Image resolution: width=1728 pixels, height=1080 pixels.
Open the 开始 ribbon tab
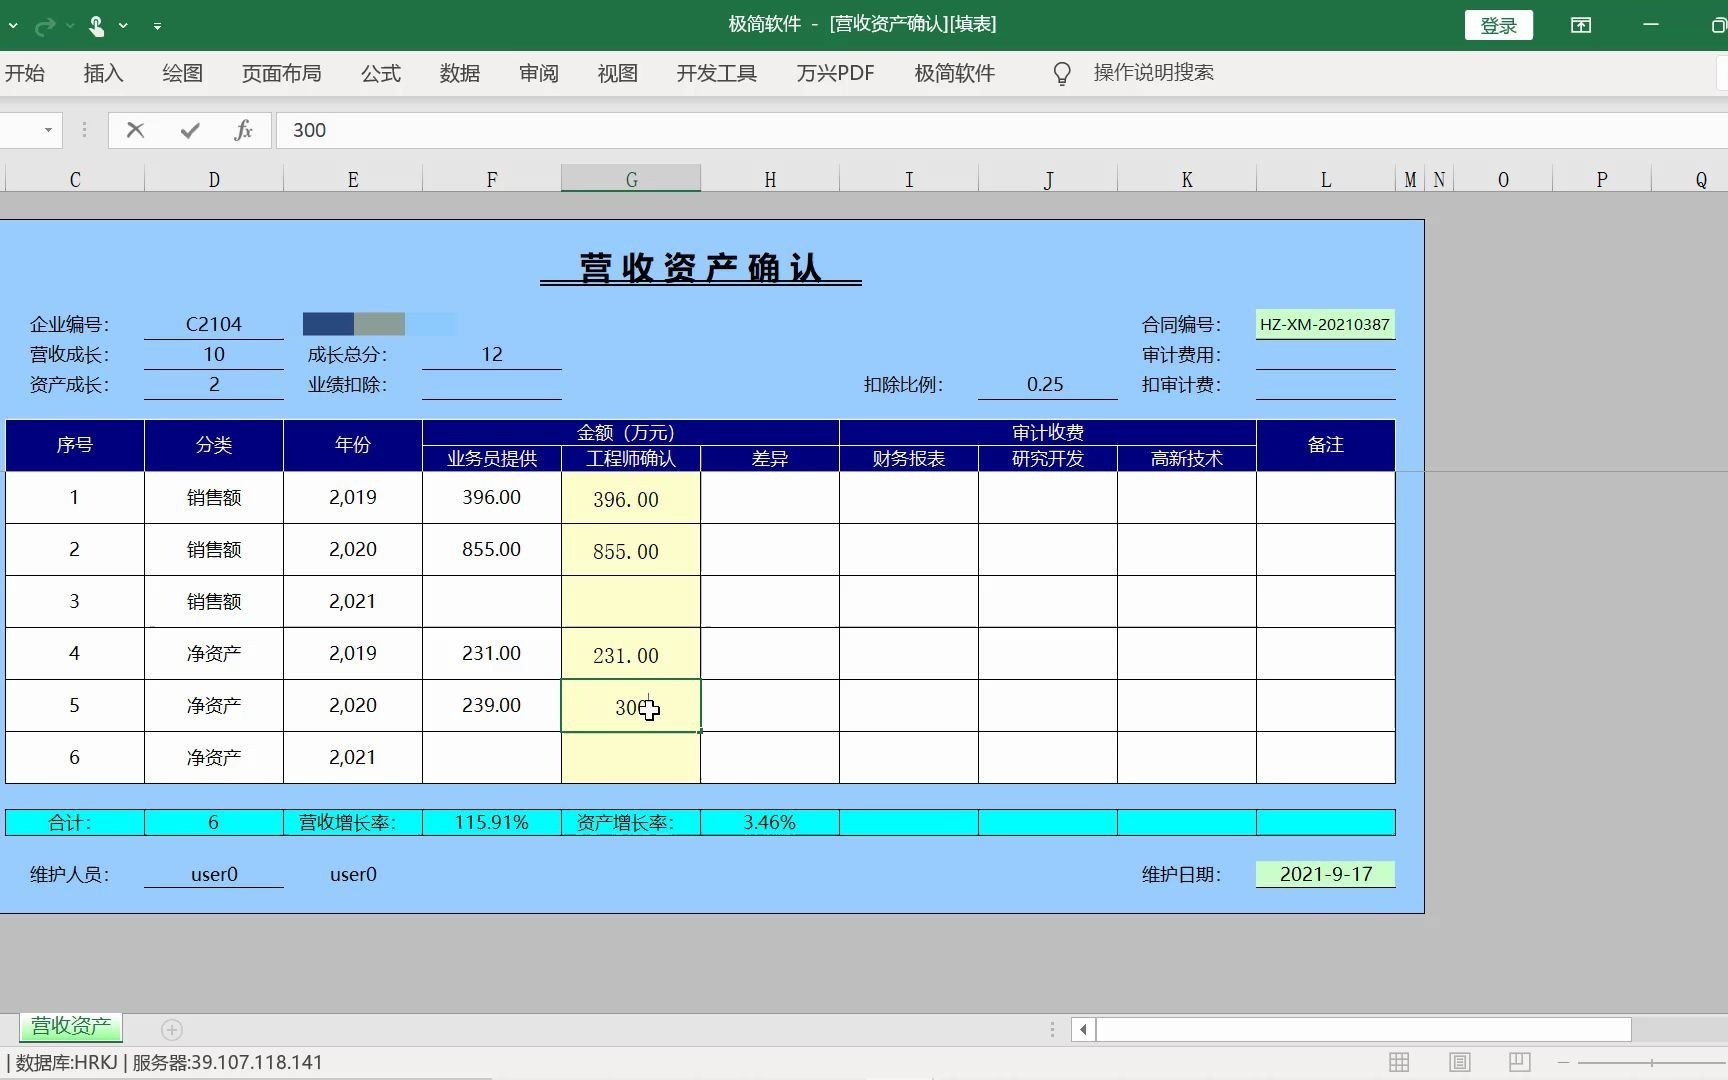click(24, 73)
